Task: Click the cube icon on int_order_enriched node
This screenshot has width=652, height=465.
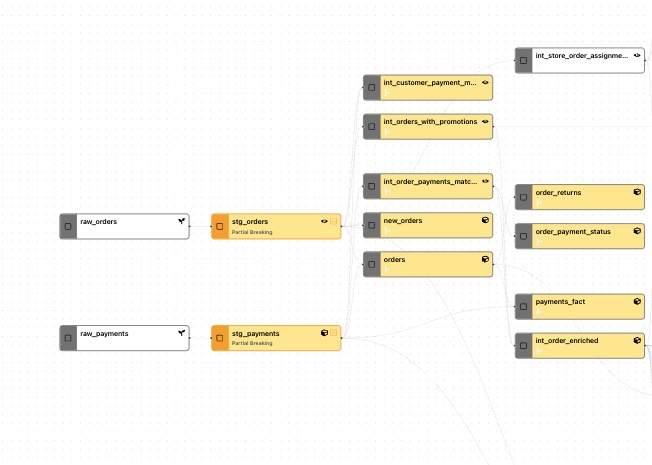Action: click(637, 340)
